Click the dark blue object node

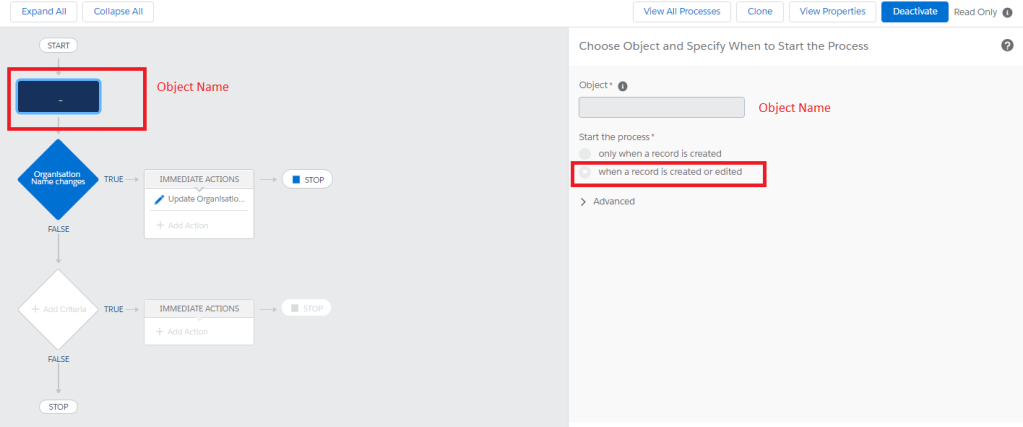point(59,97)
